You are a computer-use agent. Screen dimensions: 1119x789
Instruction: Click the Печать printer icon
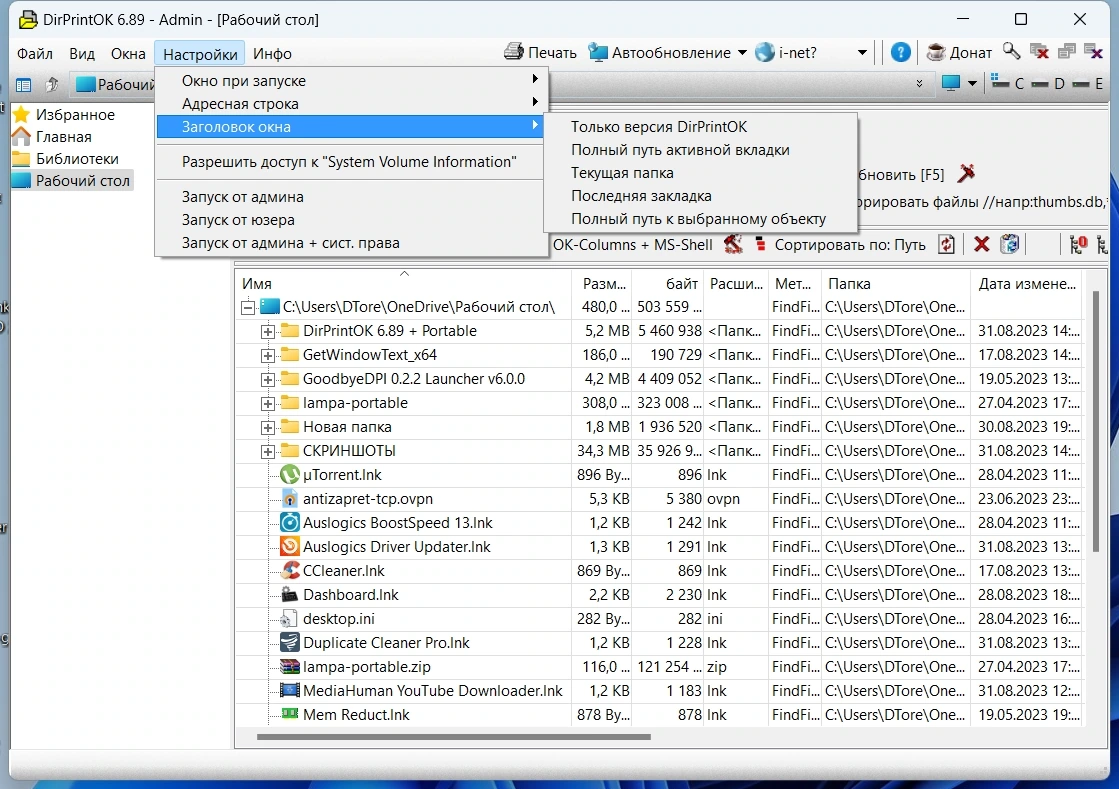(513, 52)
